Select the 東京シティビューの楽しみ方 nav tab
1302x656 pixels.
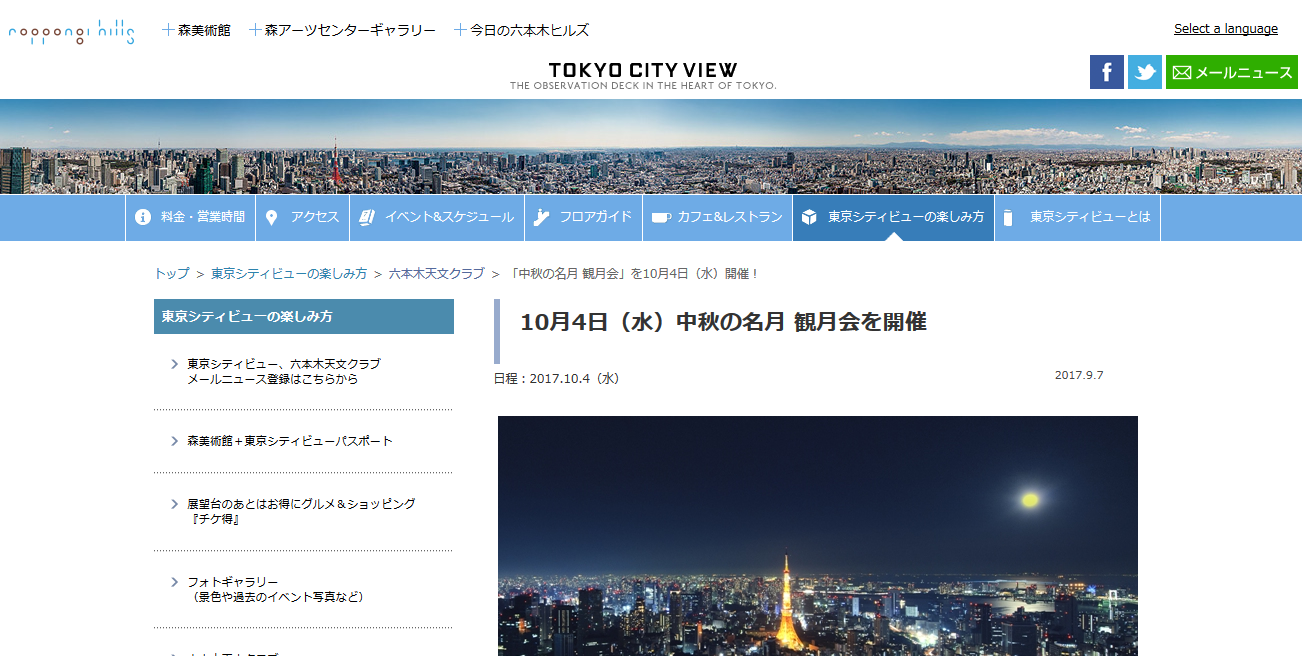pyautogui.click(x=894, y=217)
